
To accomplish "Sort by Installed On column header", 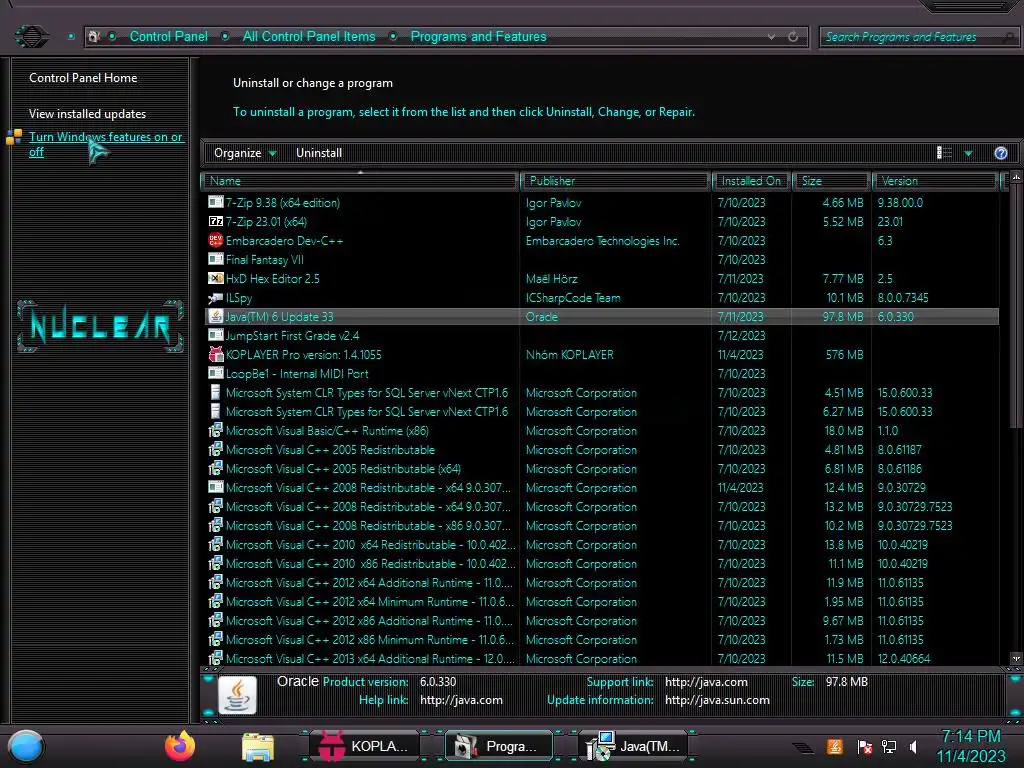I will pyautogui.click(x=751, y=181).
